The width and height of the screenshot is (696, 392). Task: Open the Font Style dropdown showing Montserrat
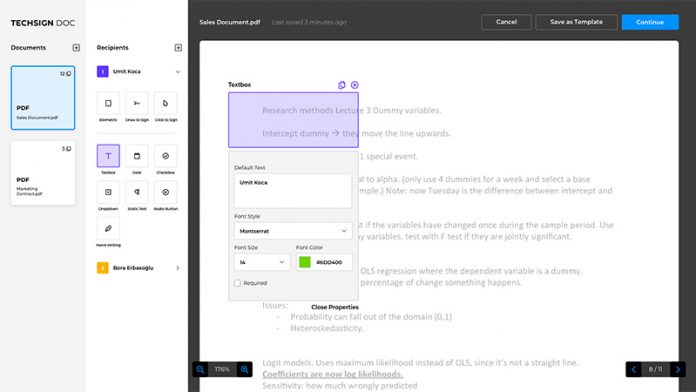pos(293,231)
